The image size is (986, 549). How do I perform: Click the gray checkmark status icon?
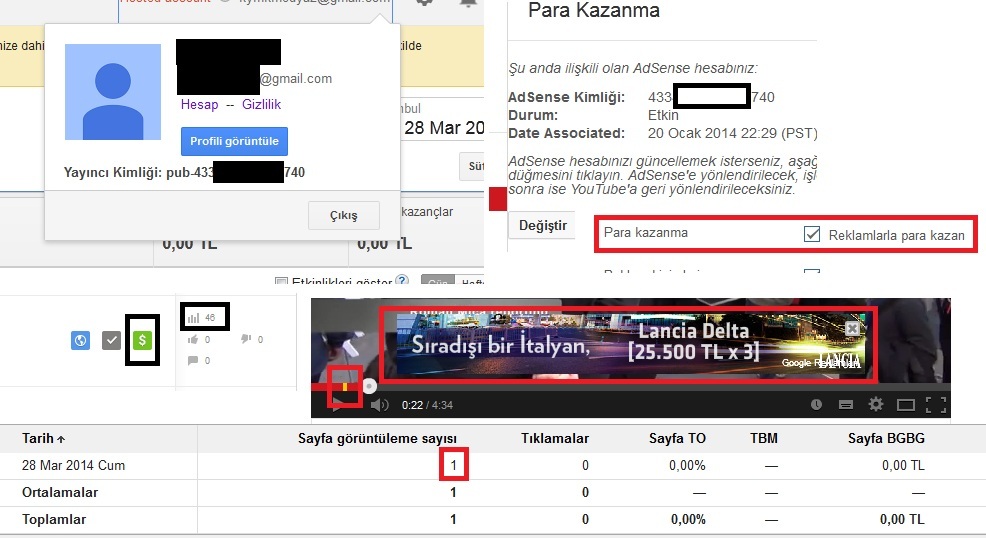[x=111, y=340]
